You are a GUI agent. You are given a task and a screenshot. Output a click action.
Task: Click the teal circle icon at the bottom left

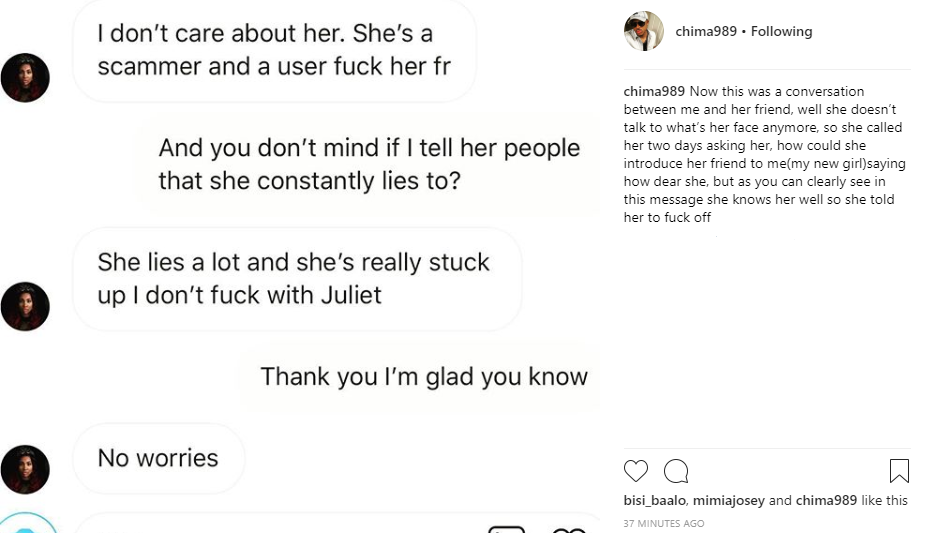click(25, 525)
